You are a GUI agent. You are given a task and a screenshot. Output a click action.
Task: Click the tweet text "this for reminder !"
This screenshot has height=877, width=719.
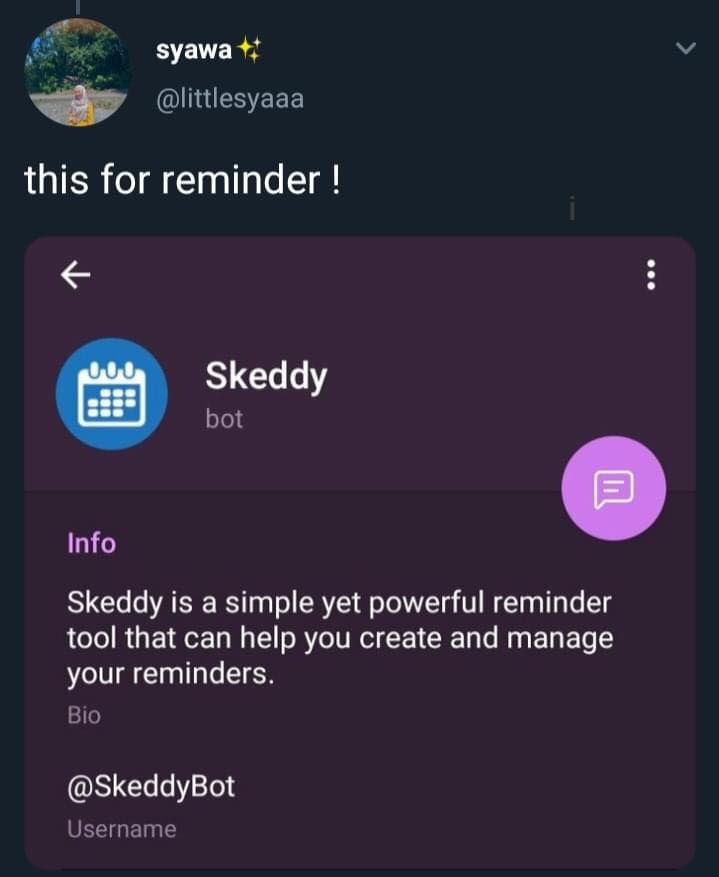click(182, 180)
